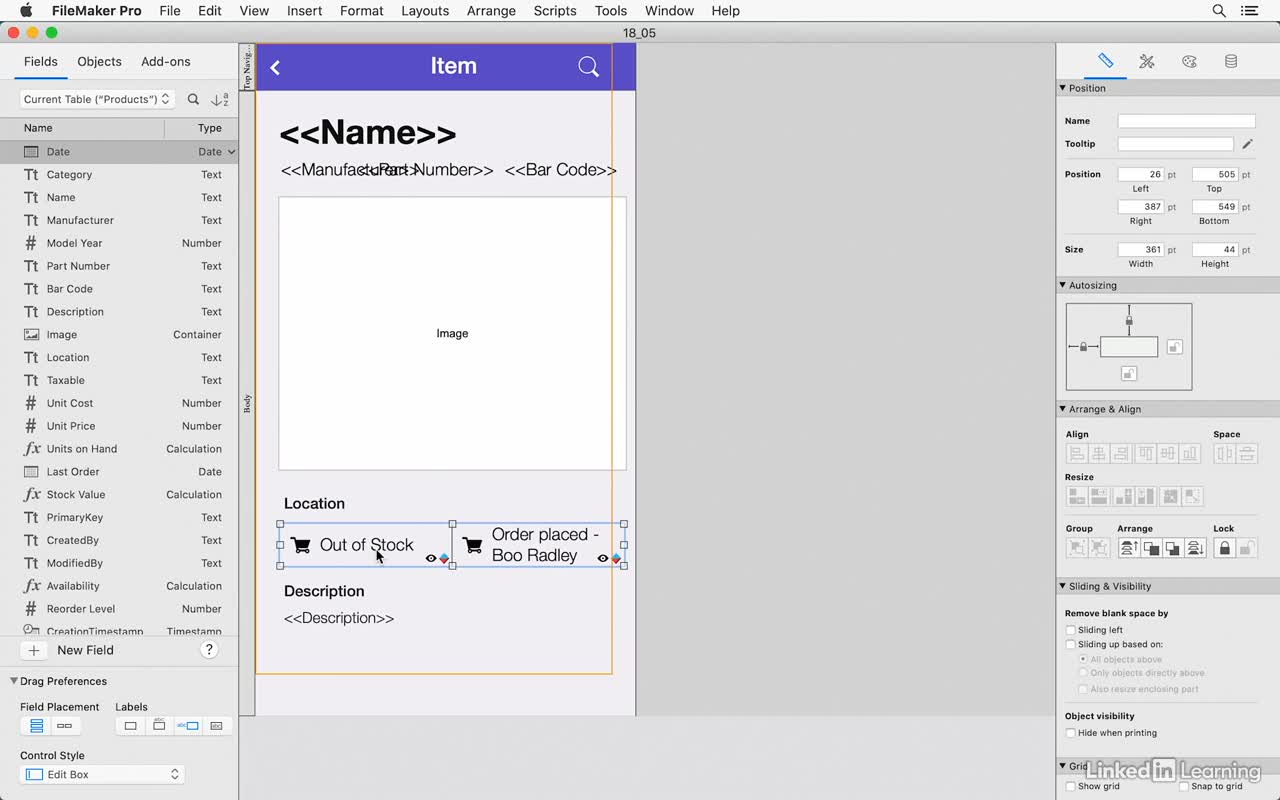The height and width of the screenshot is (800, 1280).
Task: Click Order placed - Boo Radley button
Action: [x=539, y=545]
